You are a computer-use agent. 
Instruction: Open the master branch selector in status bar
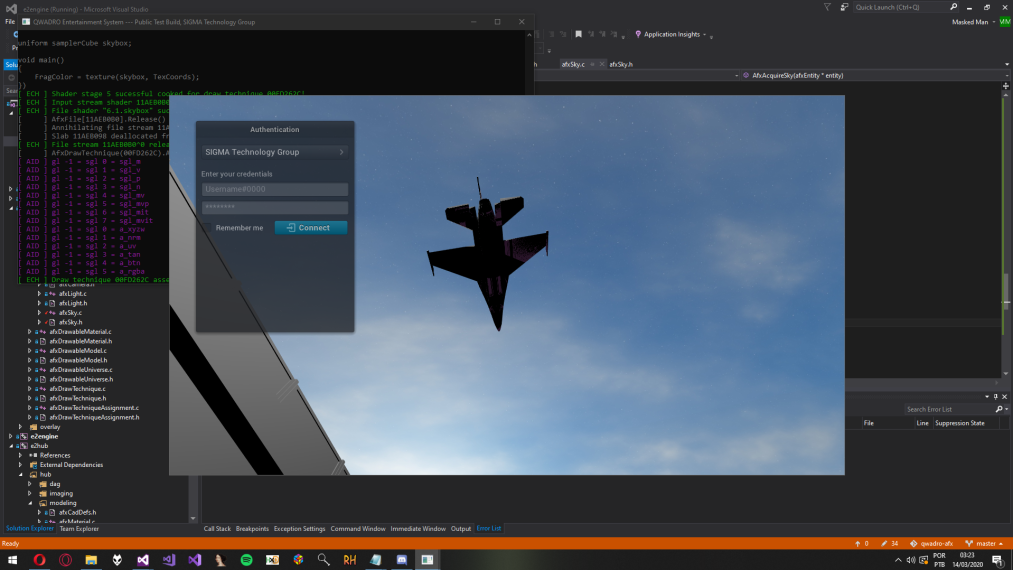985,544
